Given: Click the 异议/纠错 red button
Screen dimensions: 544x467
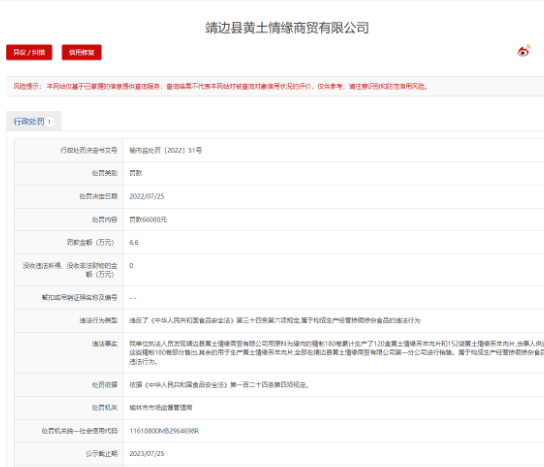Looking at the screenshot, I should (x=29, y=52).
